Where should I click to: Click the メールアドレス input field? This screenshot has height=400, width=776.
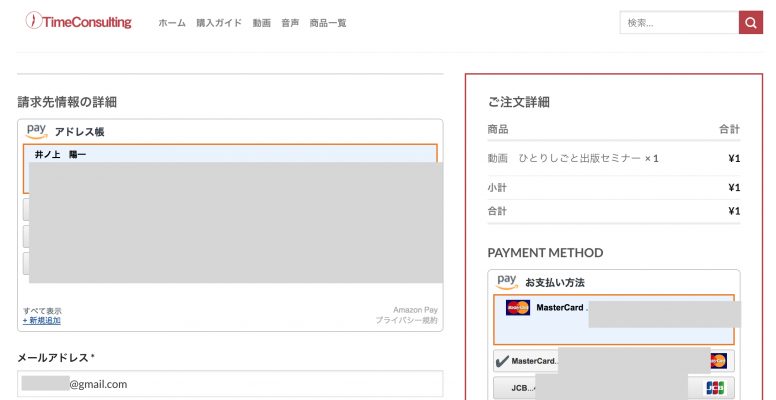coord(230,384)
